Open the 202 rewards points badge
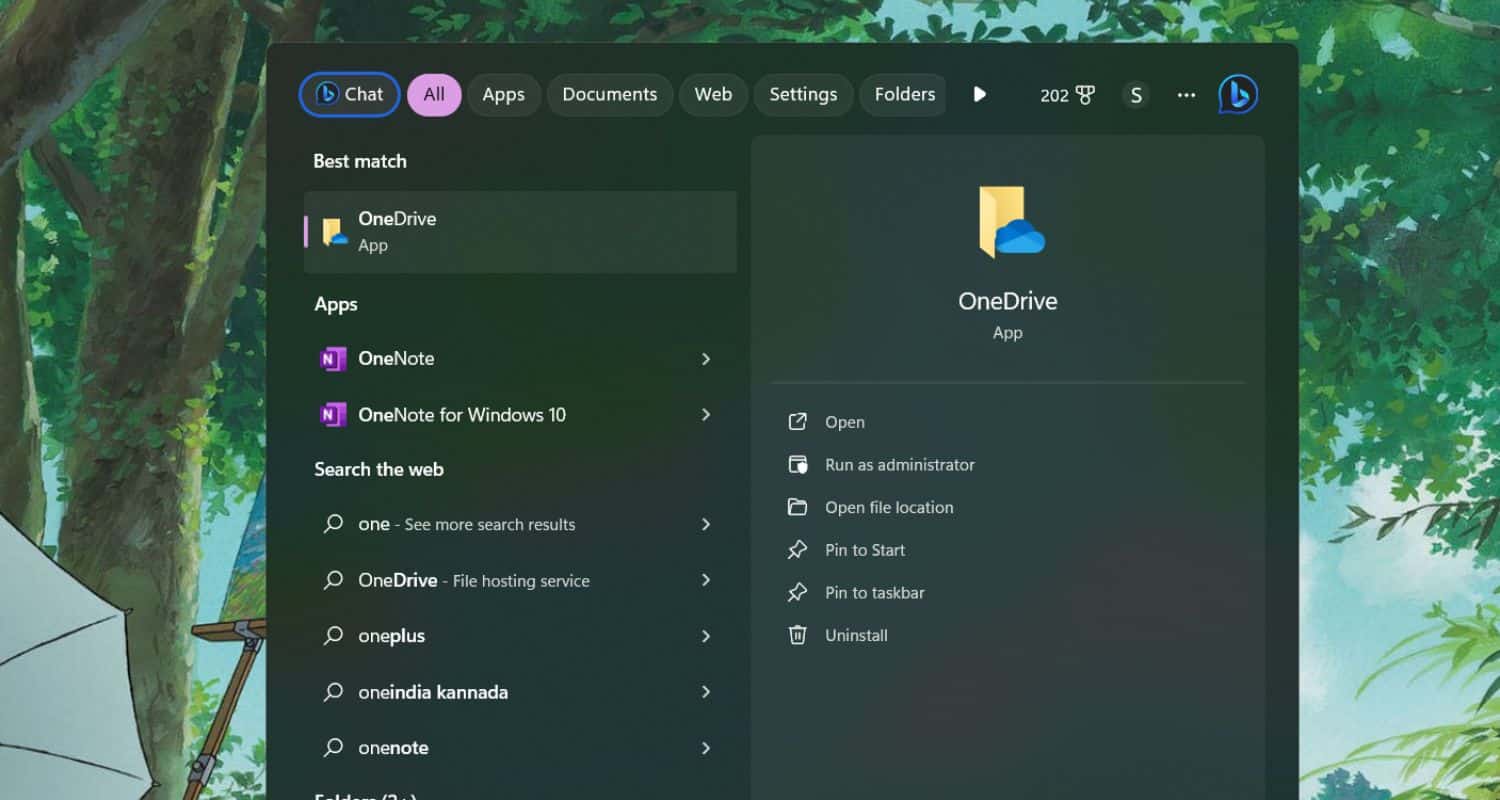Viewport: 1500px width, 800px height. point(1067,95)
